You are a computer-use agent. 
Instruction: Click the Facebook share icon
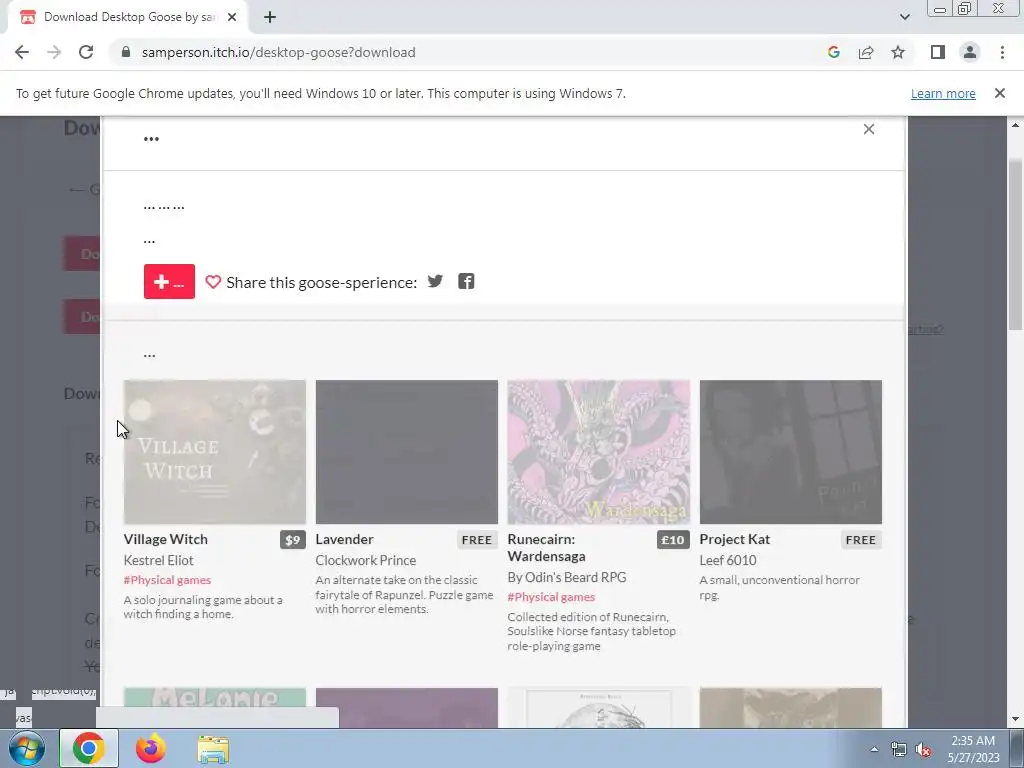click(x=466, y=281)
